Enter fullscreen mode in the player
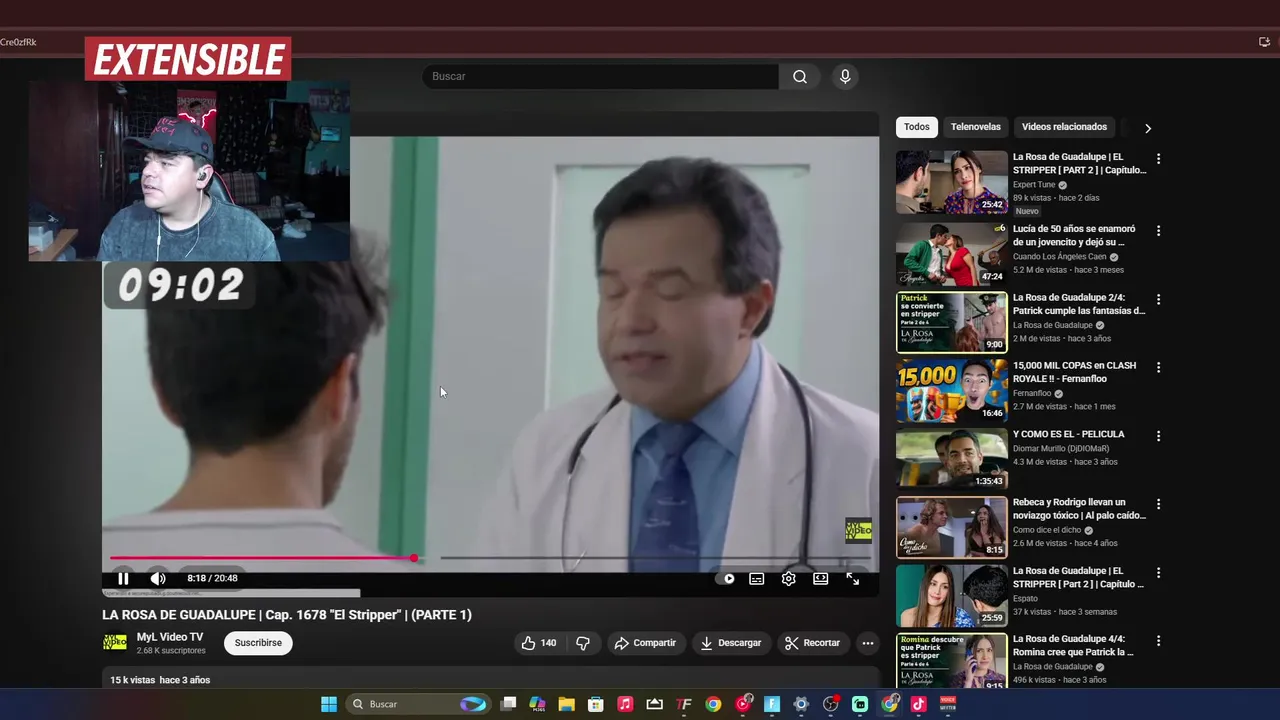The height and width of the screenshot is (720, 1280). point(853,578)
